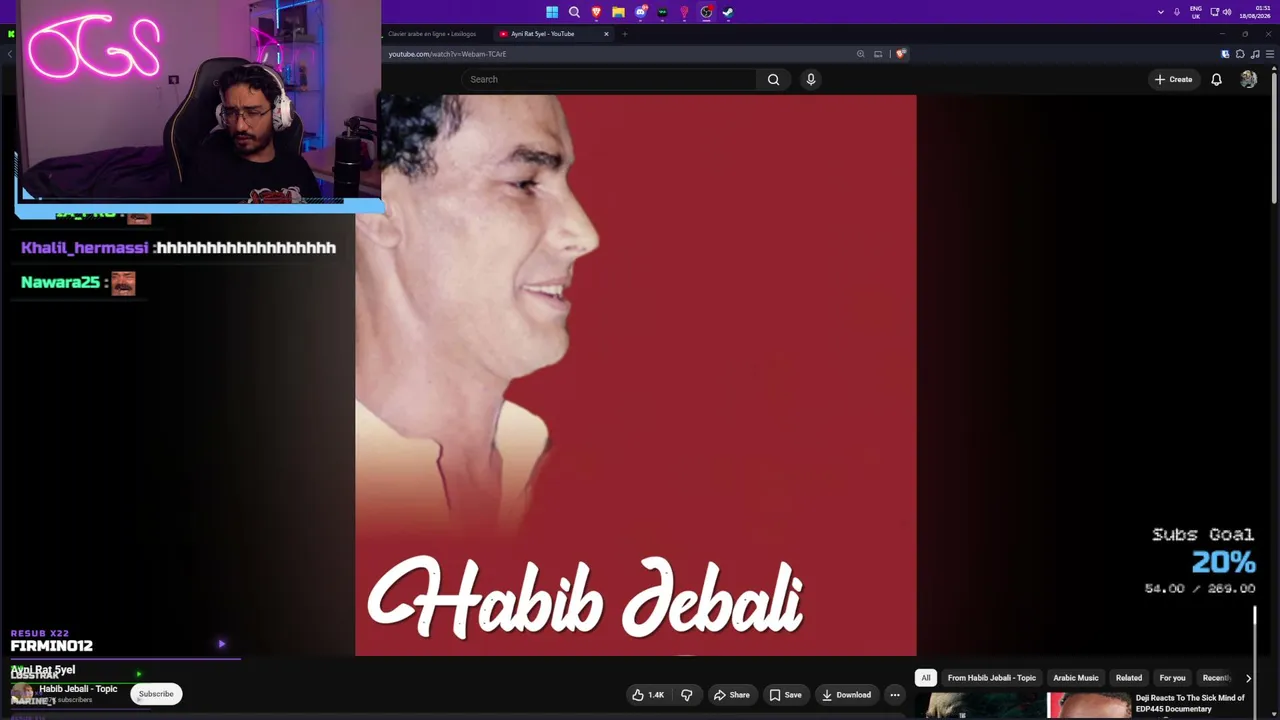Open the network status tray icon
Image resolution: width=1280 pixels, height=720 pixels.
[1214, 12]
